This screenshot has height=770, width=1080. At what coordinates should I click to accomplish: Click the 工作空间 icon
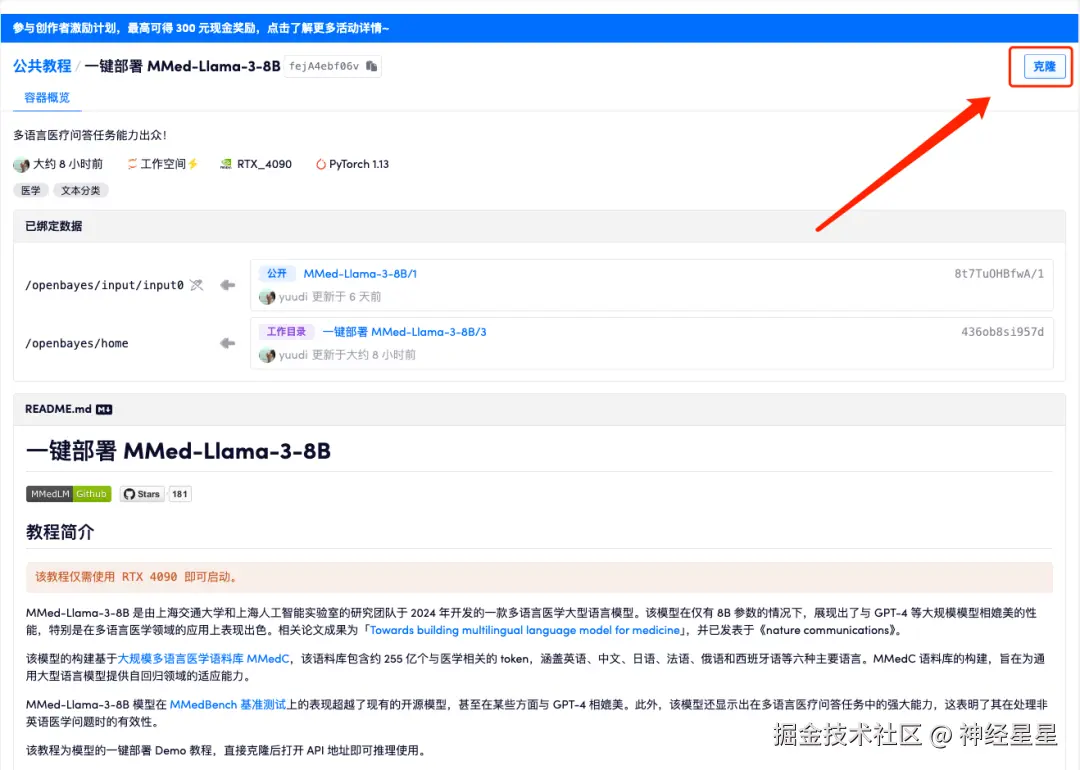[x=132, y=164]
